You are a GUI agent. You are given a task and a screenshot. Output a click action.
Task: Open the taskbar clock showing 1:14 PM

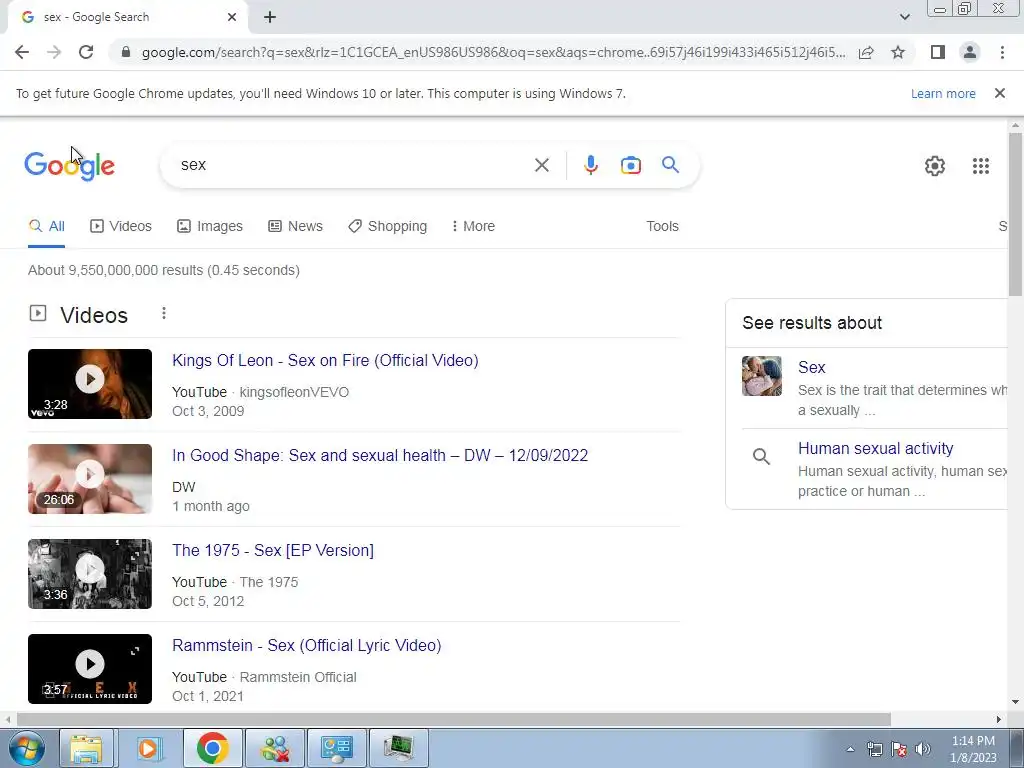(972, 749)
